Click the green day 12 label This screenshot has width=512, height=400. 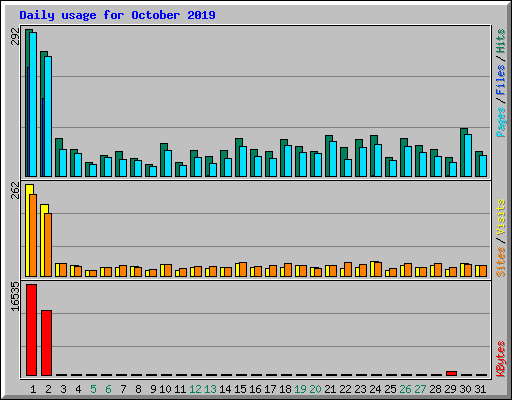click(x=195, y=389)
